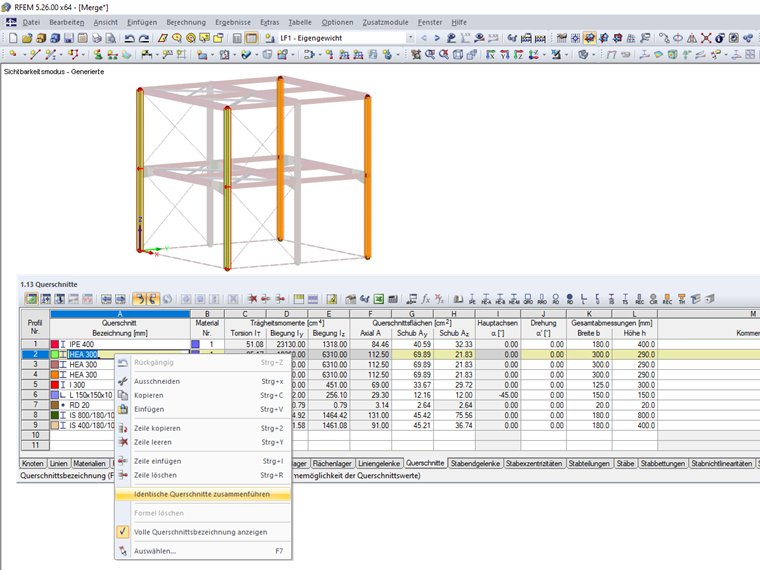This screenshot has height=570, width=760.
Task: Click the delete row red X icon in table toolbar
Action: [252, 299]
